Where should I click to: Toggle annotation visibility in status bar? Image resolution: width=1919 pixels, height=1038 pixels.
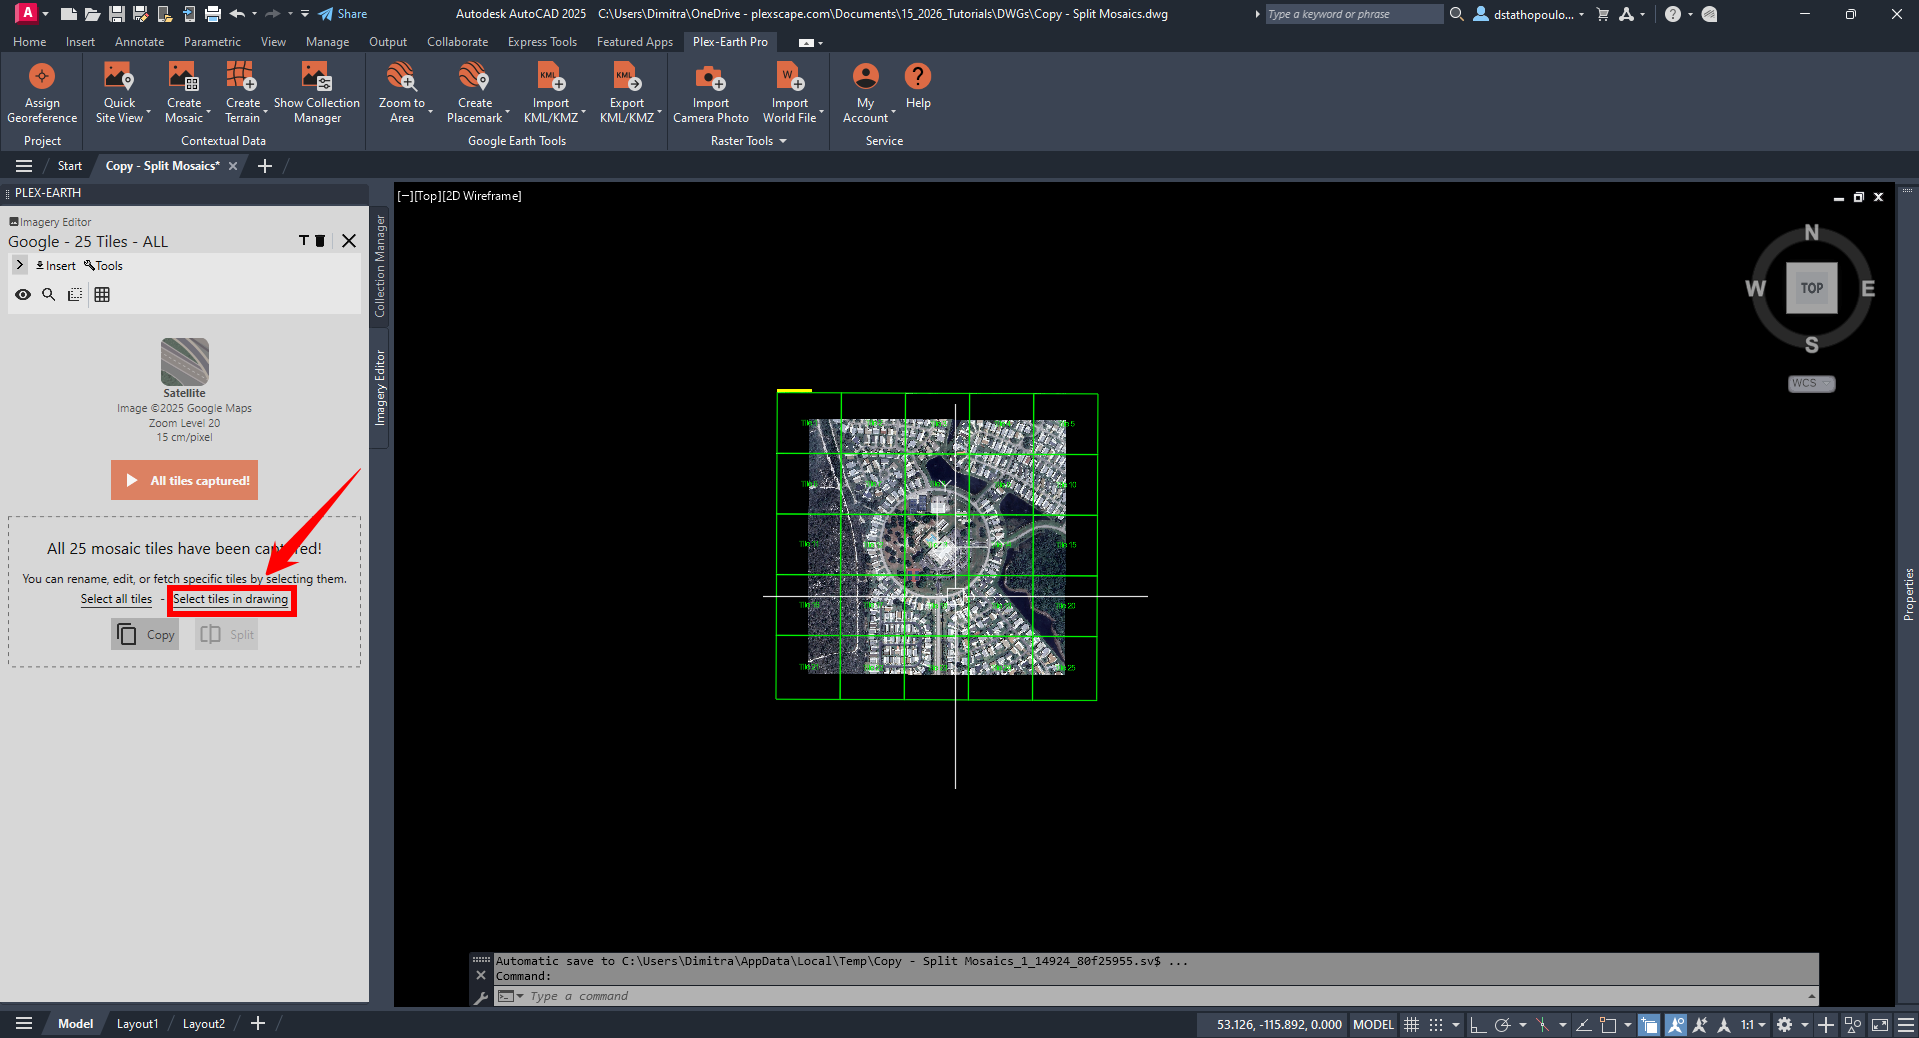1675,1024
